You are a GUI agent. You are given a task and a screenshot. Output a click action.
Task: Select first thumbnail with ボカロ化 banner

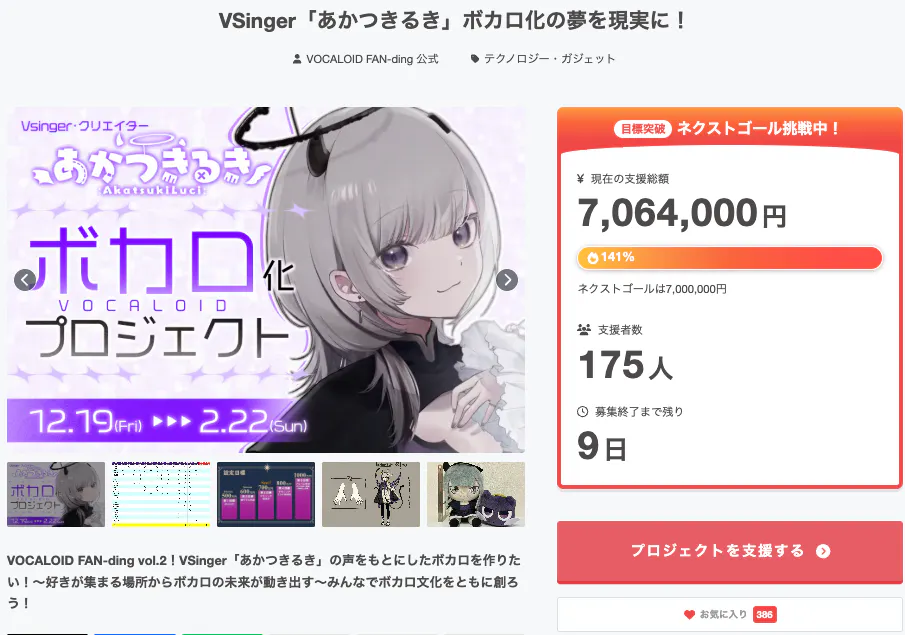coord(56,494)
